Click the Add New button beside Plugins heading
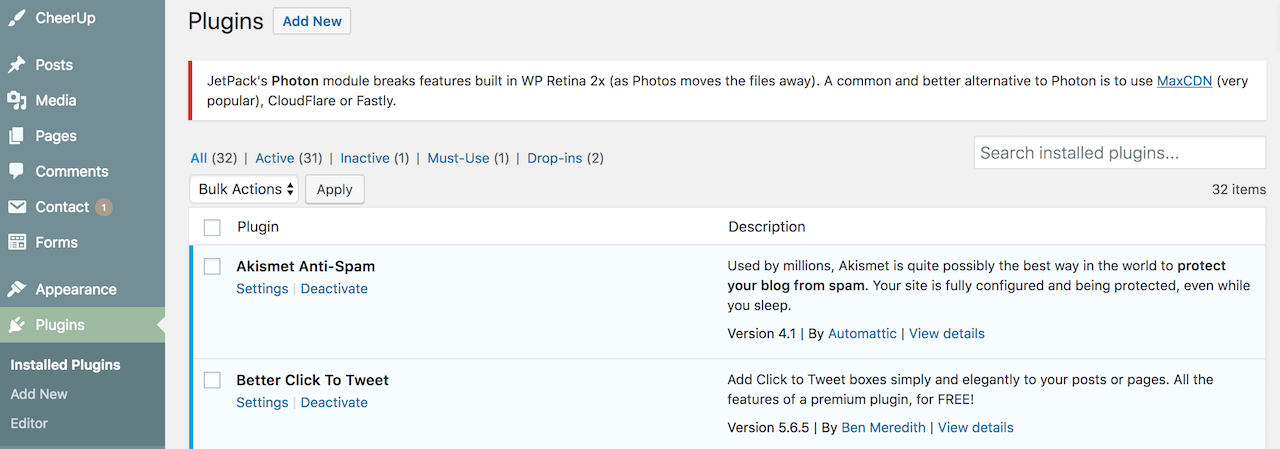 point(312,21)
